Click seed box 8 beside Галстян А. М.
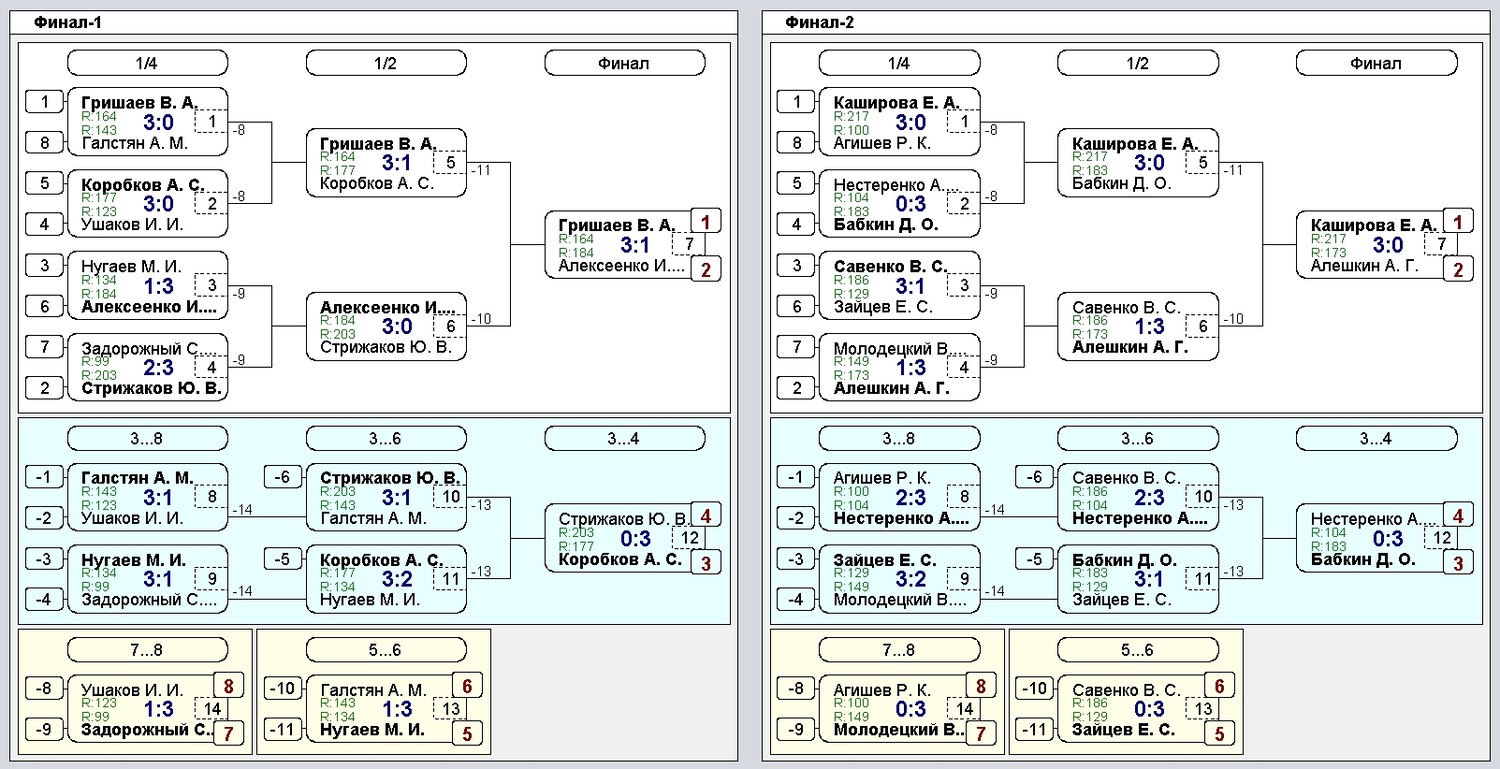Viewport: 1500px width, 769px height. click(43, 143)
